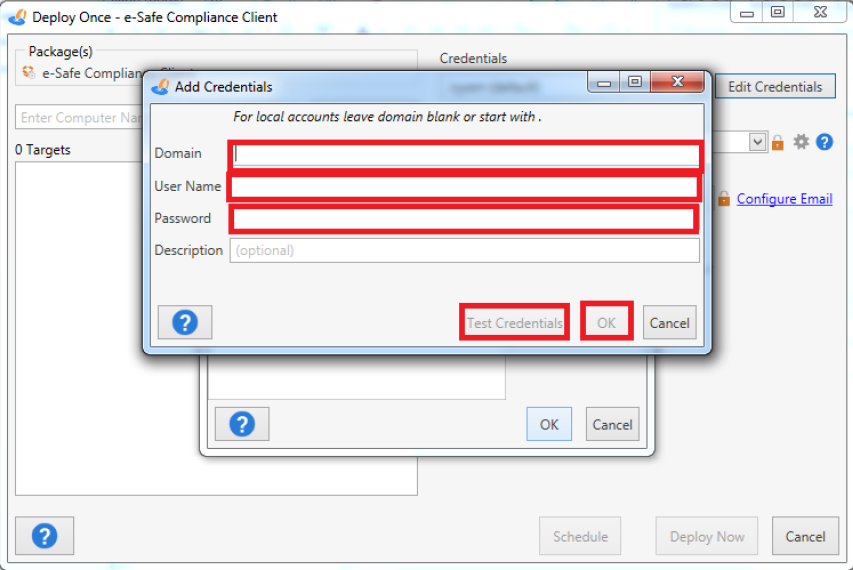The width and height of the screenshot is (853, 570).
Task: Maximize the Add Credentials dialog window
Action: 634,82
